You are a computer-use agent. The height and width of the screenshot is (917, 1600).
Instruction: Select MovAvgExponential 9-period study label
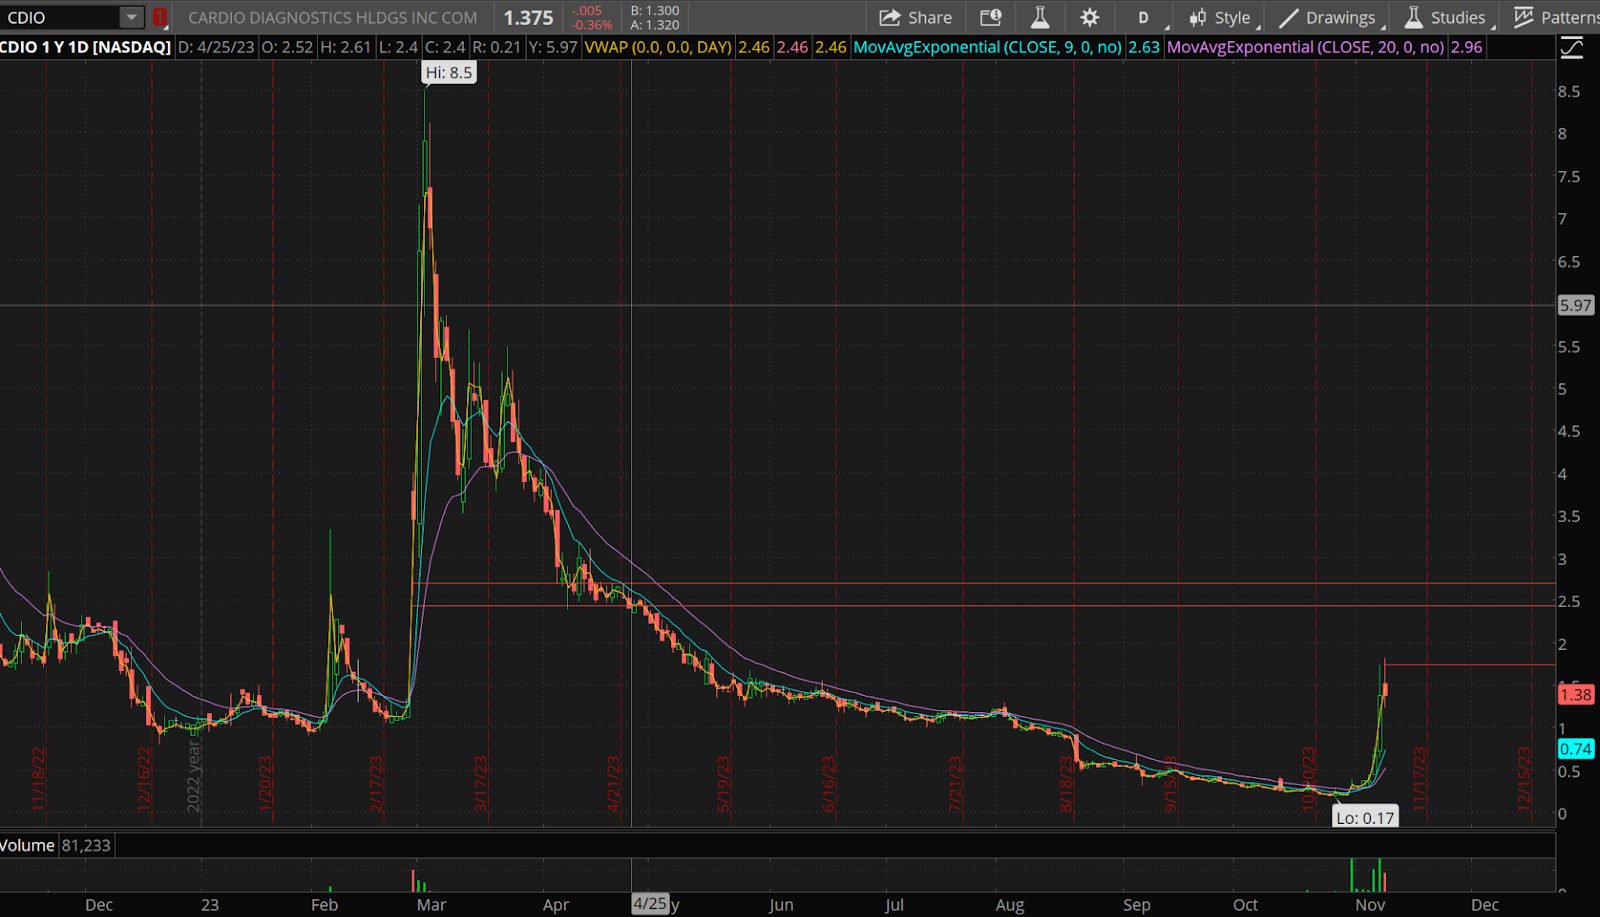pos(987,47)
